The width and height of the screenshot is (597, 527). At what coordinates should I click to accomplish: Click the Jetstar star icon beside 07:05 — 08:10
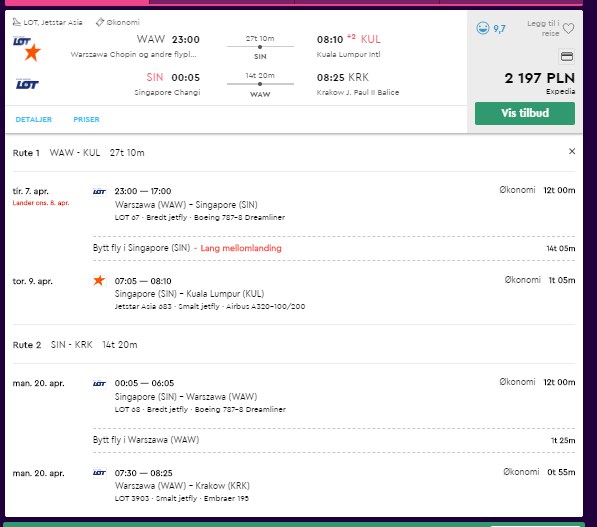tap(99, 281)
